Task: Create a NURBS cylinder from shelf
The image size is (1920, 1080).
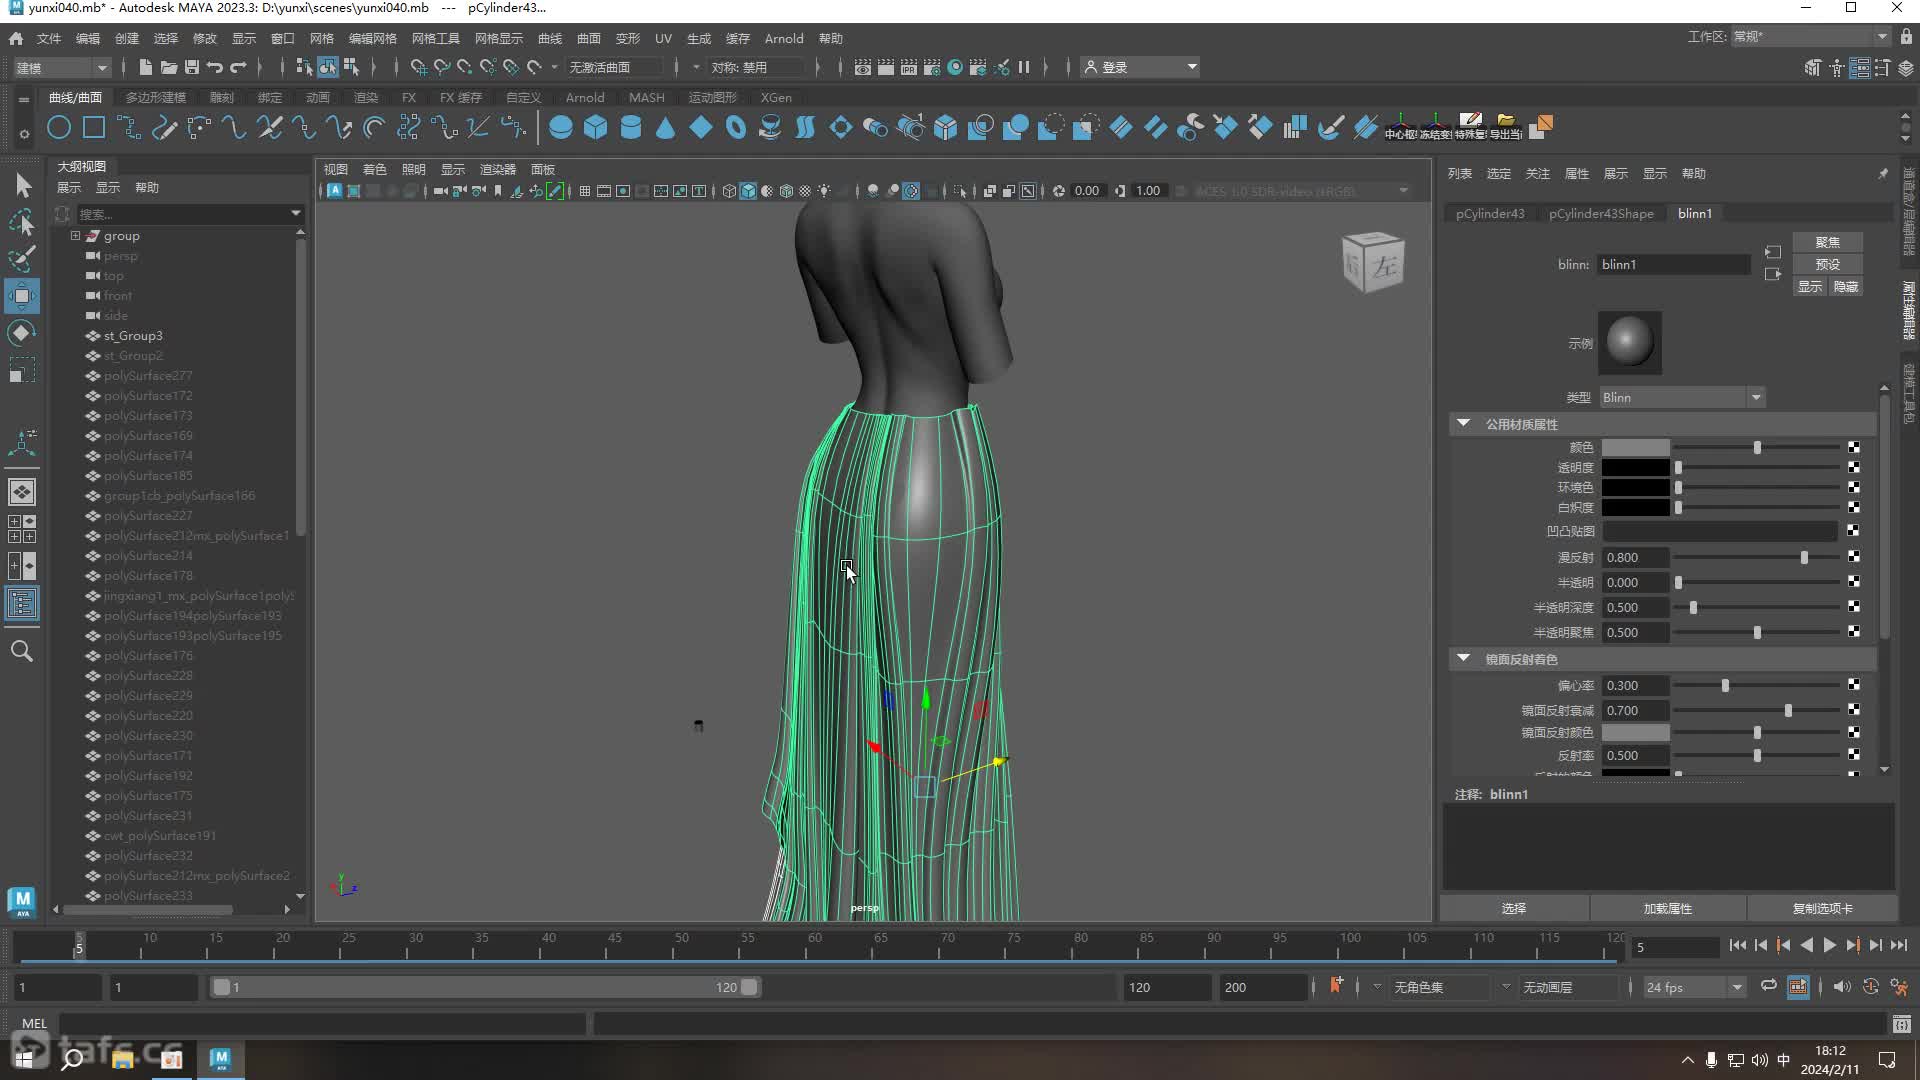Action: pos(631,128)
